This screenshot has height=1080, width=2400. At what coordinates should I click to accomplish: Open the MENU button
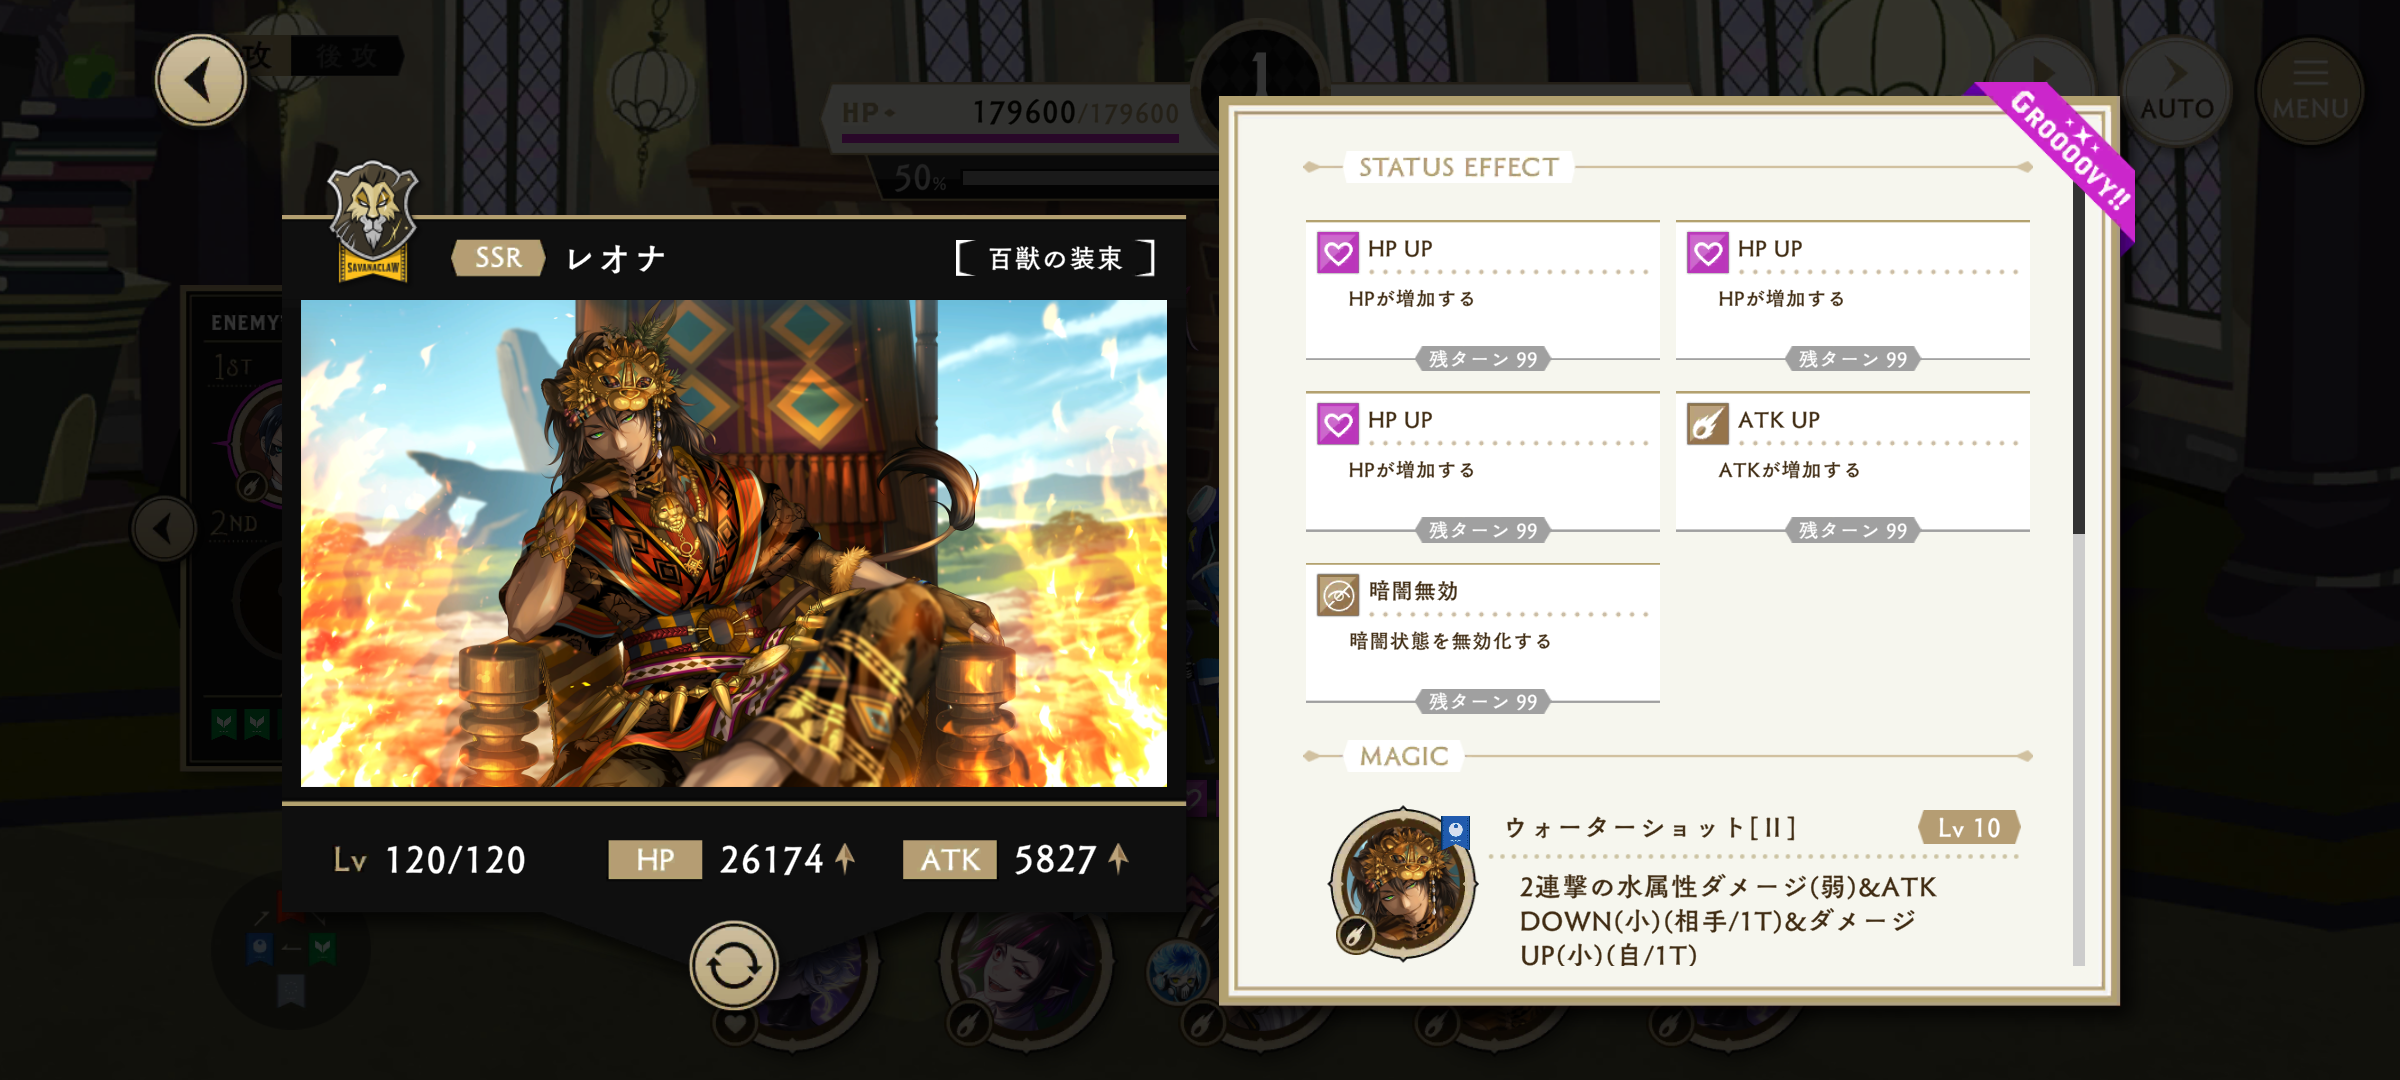[x=2310, y=92]
